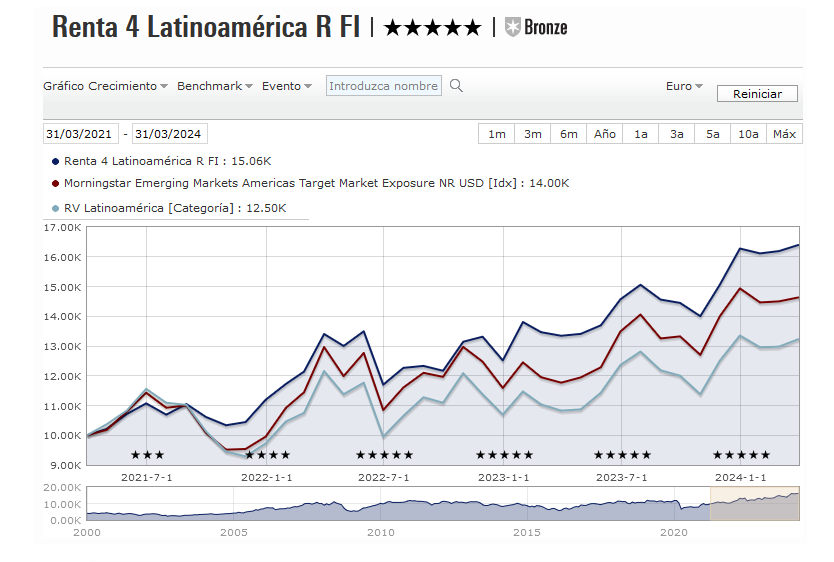
Task: Select the Año period button
Action: pyautogui.click(x=605, y=134)
